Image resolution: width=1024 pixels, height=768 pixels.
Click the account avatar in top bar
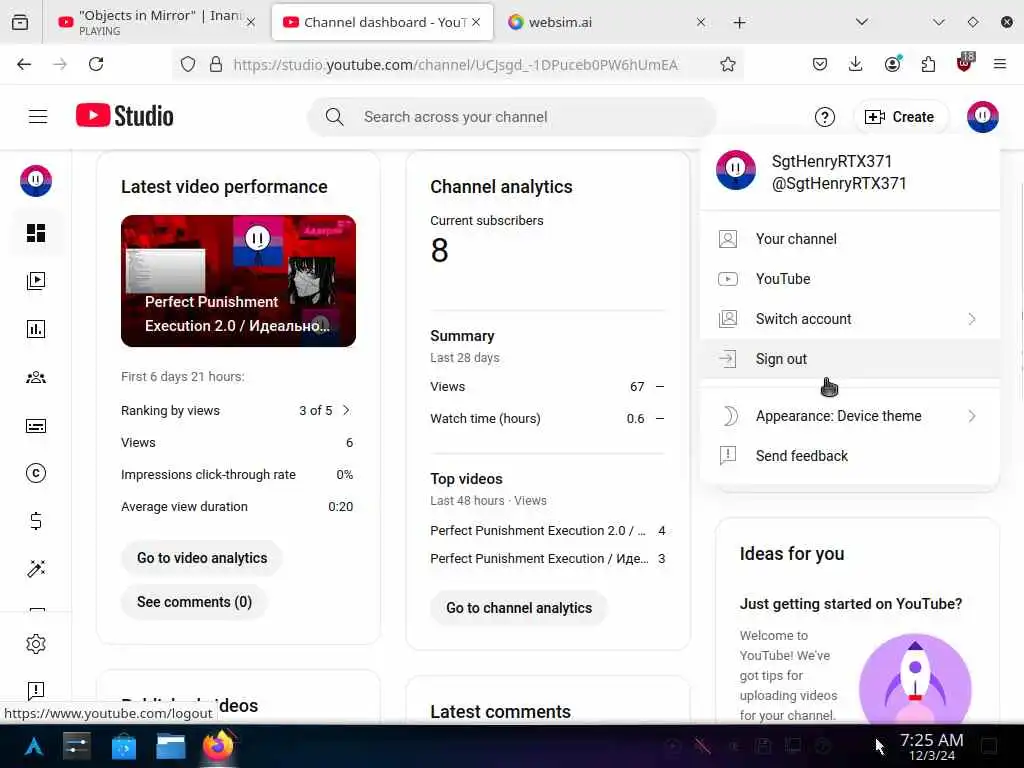point(983,117)
